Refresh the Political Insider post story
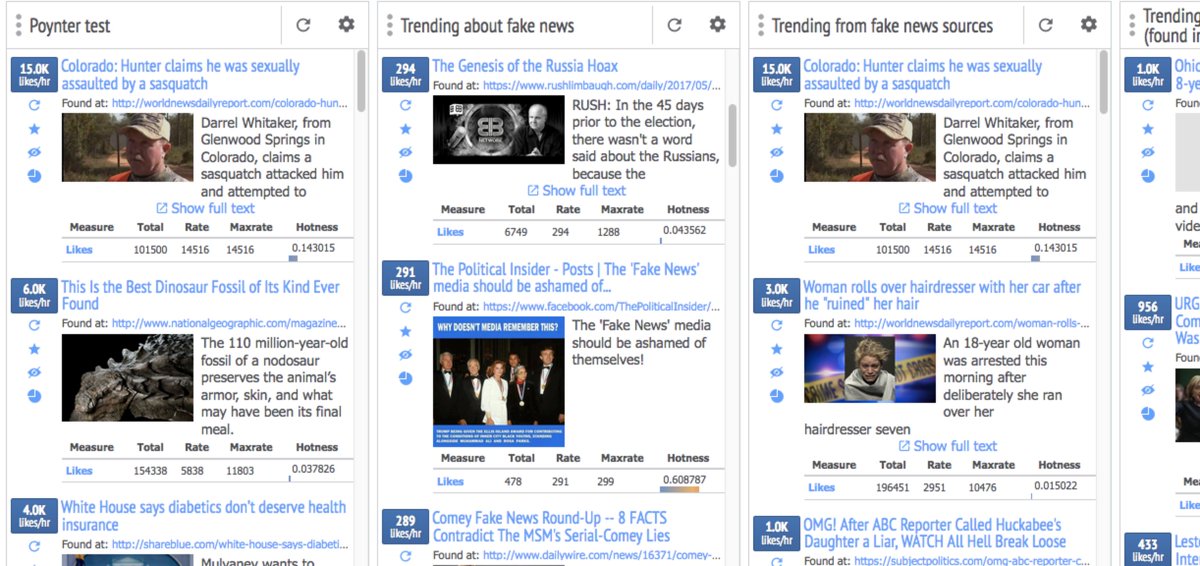1200x566 pixels. click(x=405, y=308)
